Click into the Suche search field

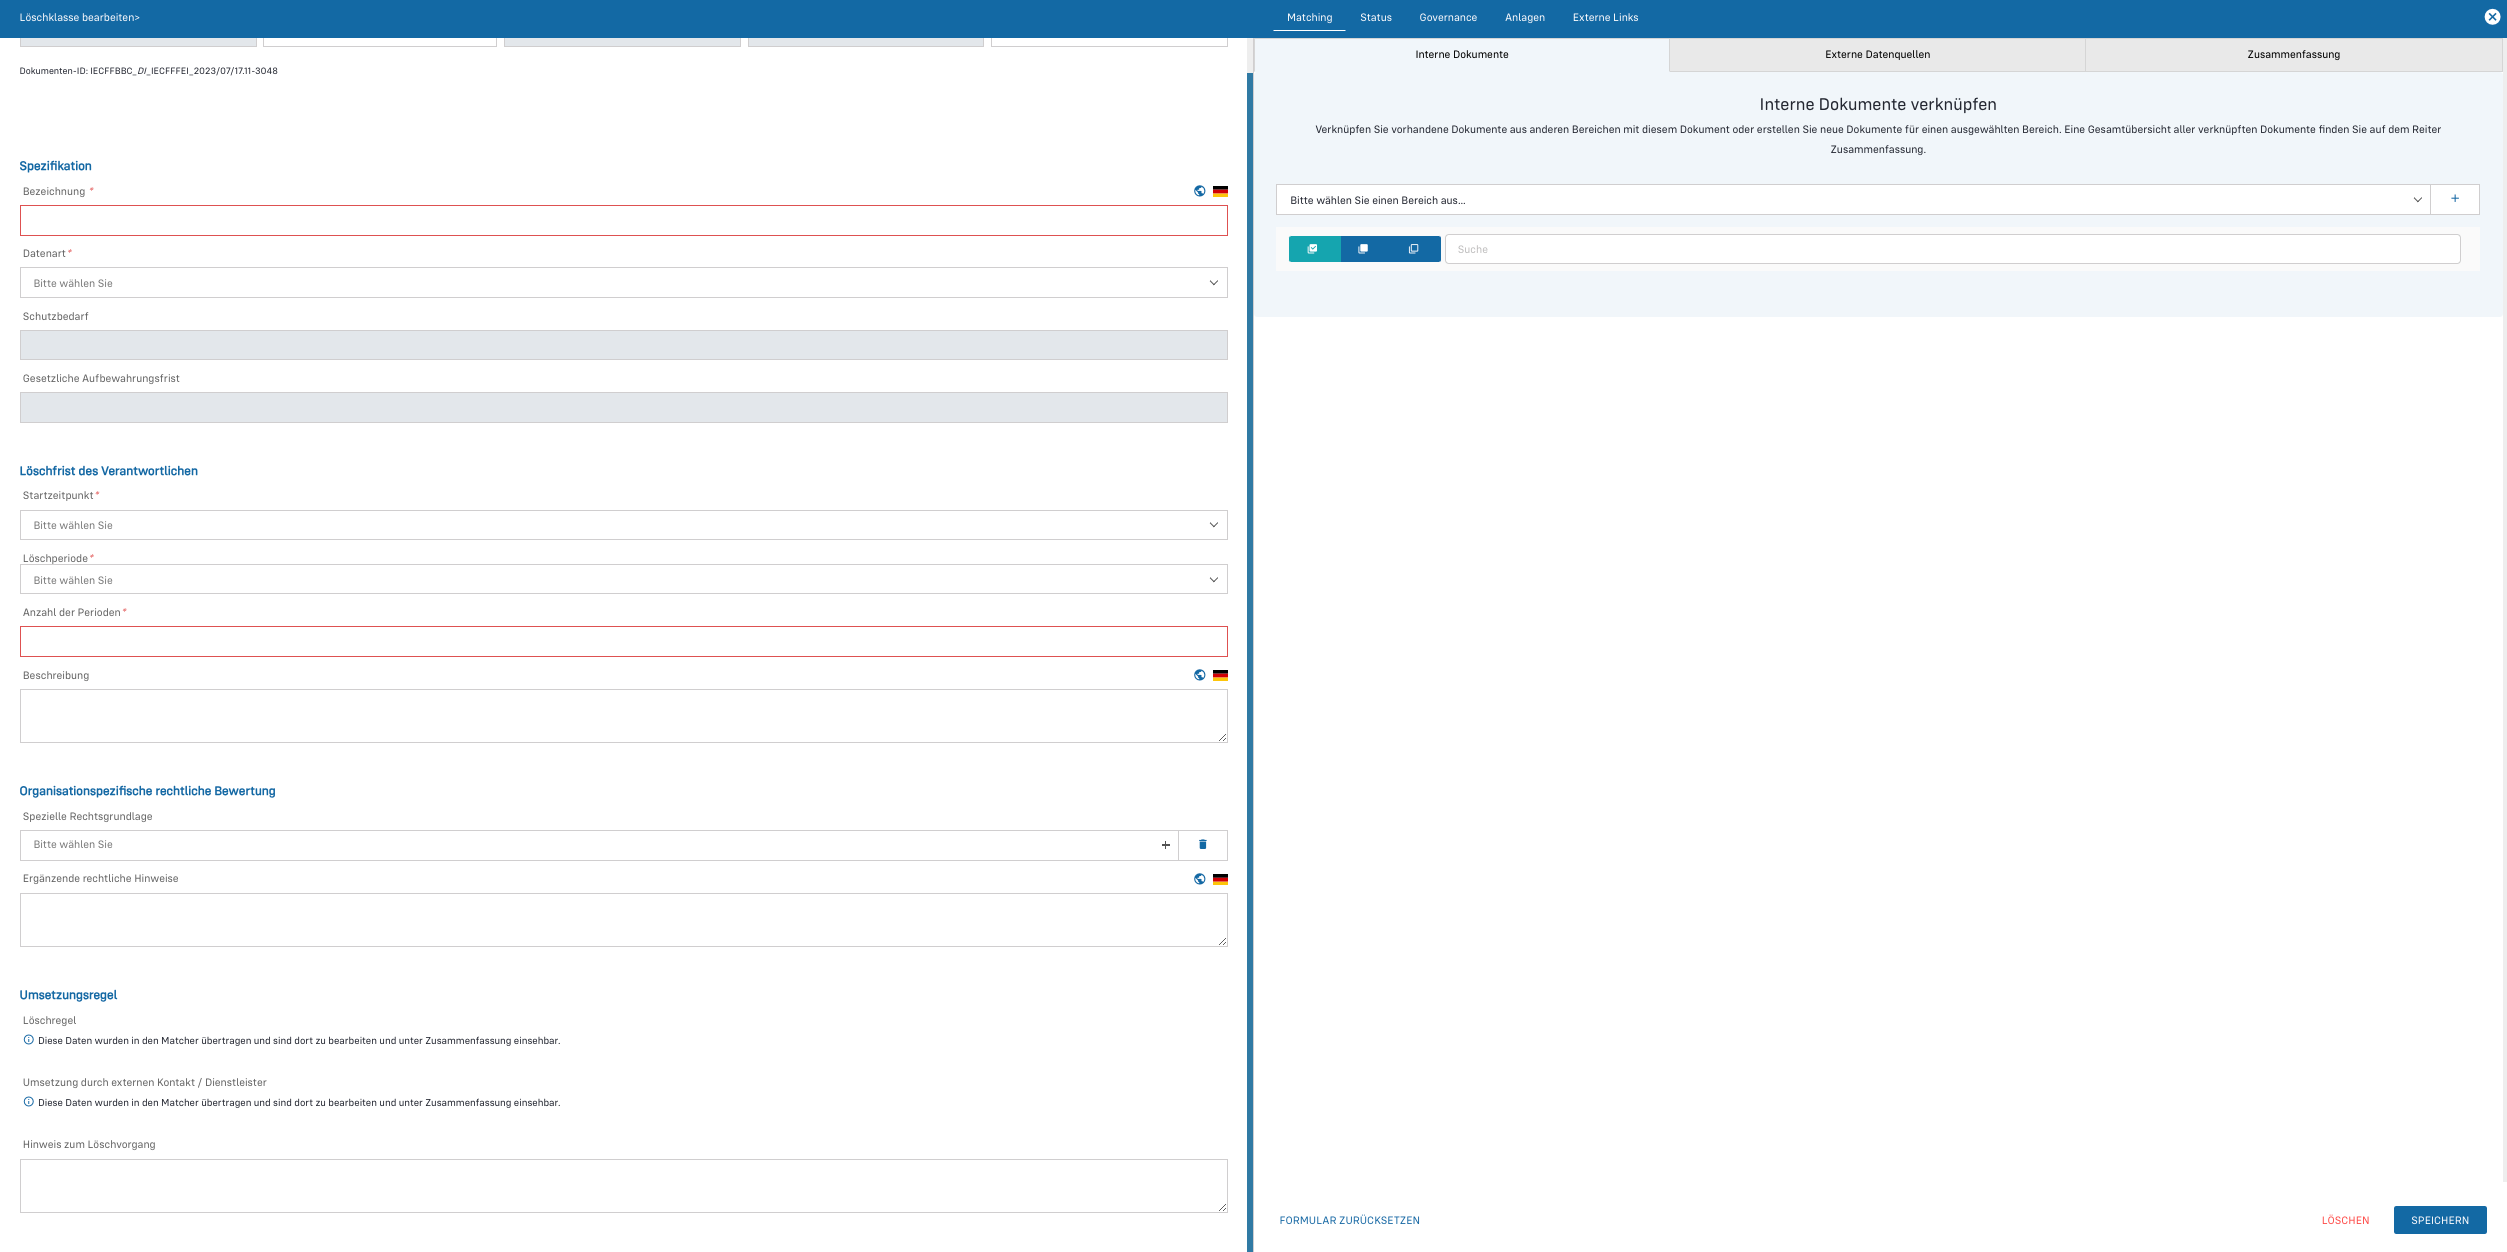pyautogui.click(x=1950, y=249)
